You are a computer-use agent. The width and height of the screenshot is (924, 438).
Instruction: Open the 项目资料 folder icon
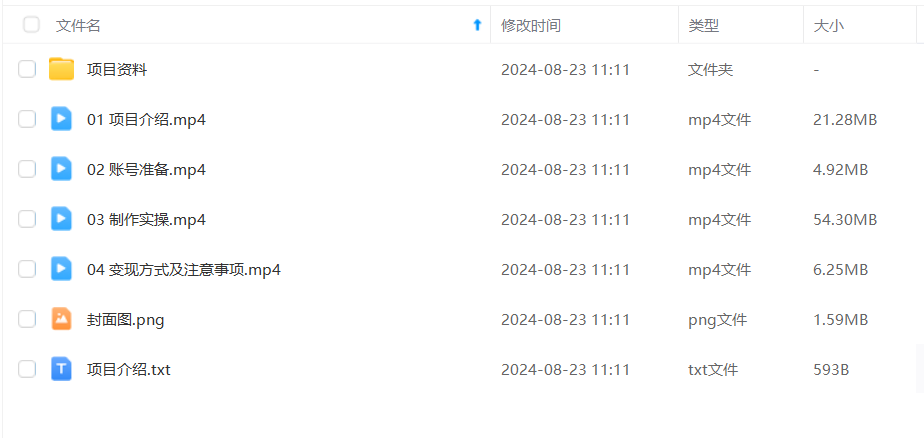click(x=61, y=70)
